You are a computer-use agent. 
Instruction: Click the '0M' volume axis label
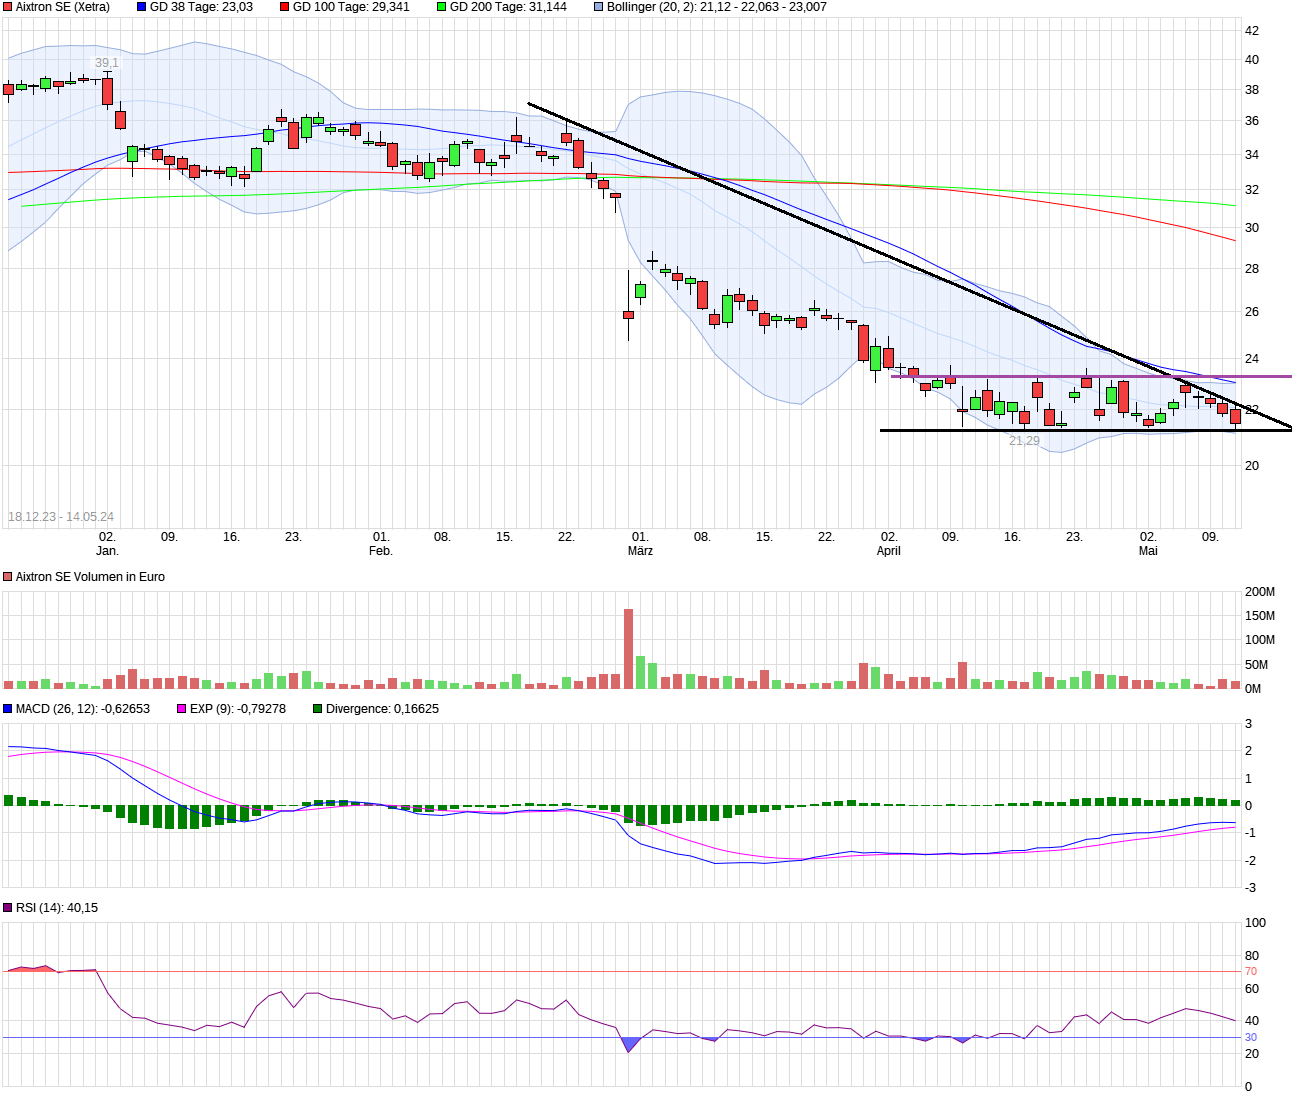tap(1253, 689)
